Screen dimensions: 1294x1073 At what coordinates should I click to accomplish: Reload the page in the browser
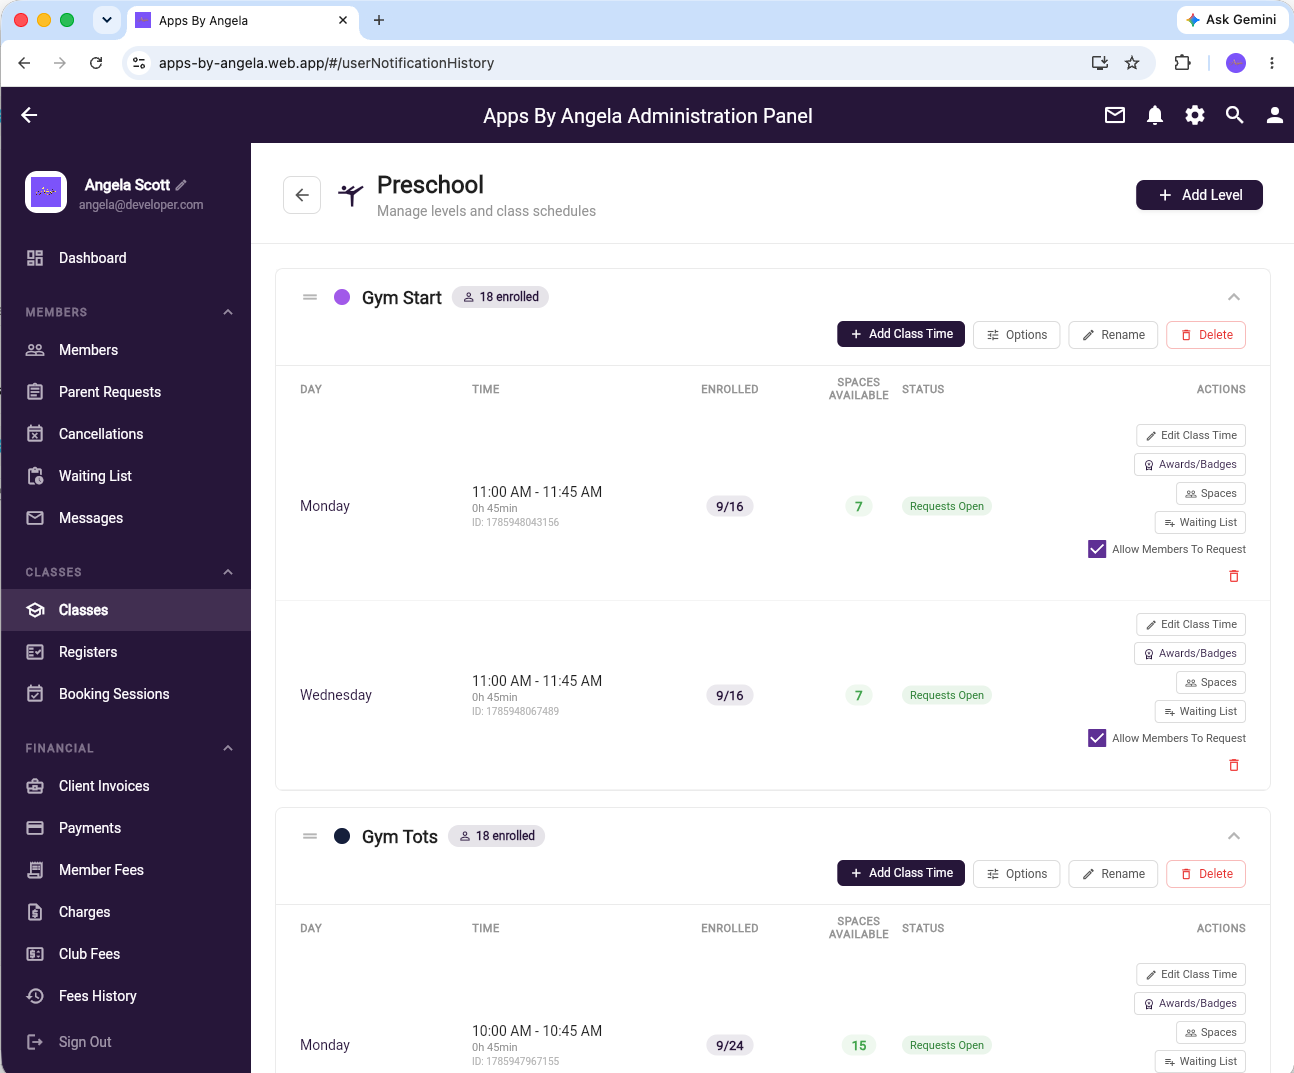[96, 63]
